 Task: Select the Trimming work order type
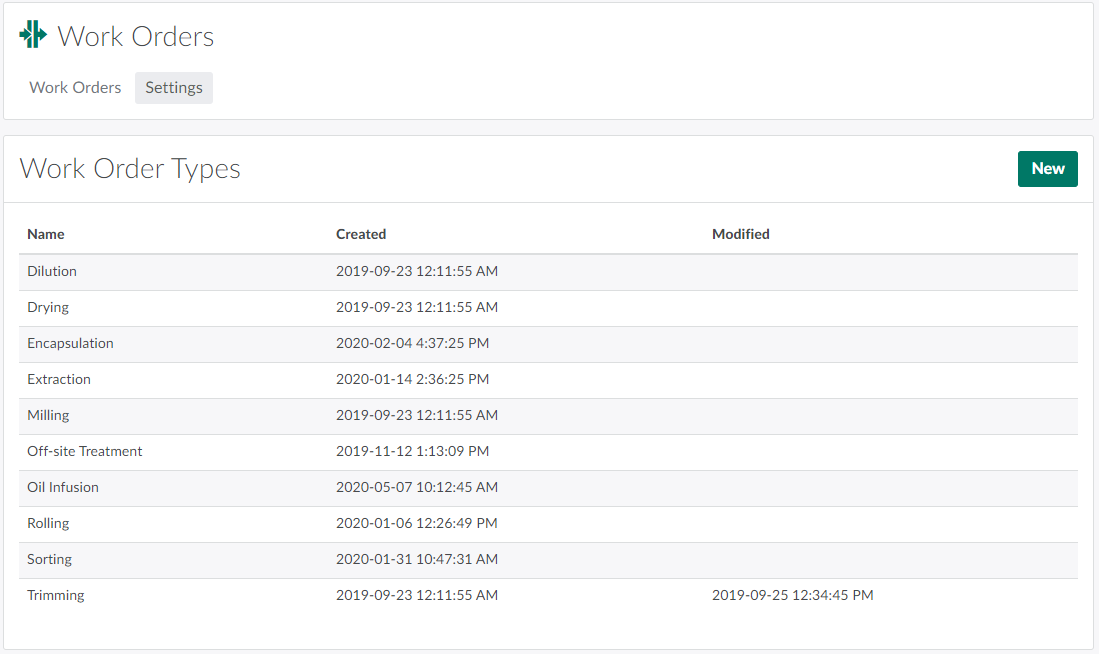(x=56, y=595)
